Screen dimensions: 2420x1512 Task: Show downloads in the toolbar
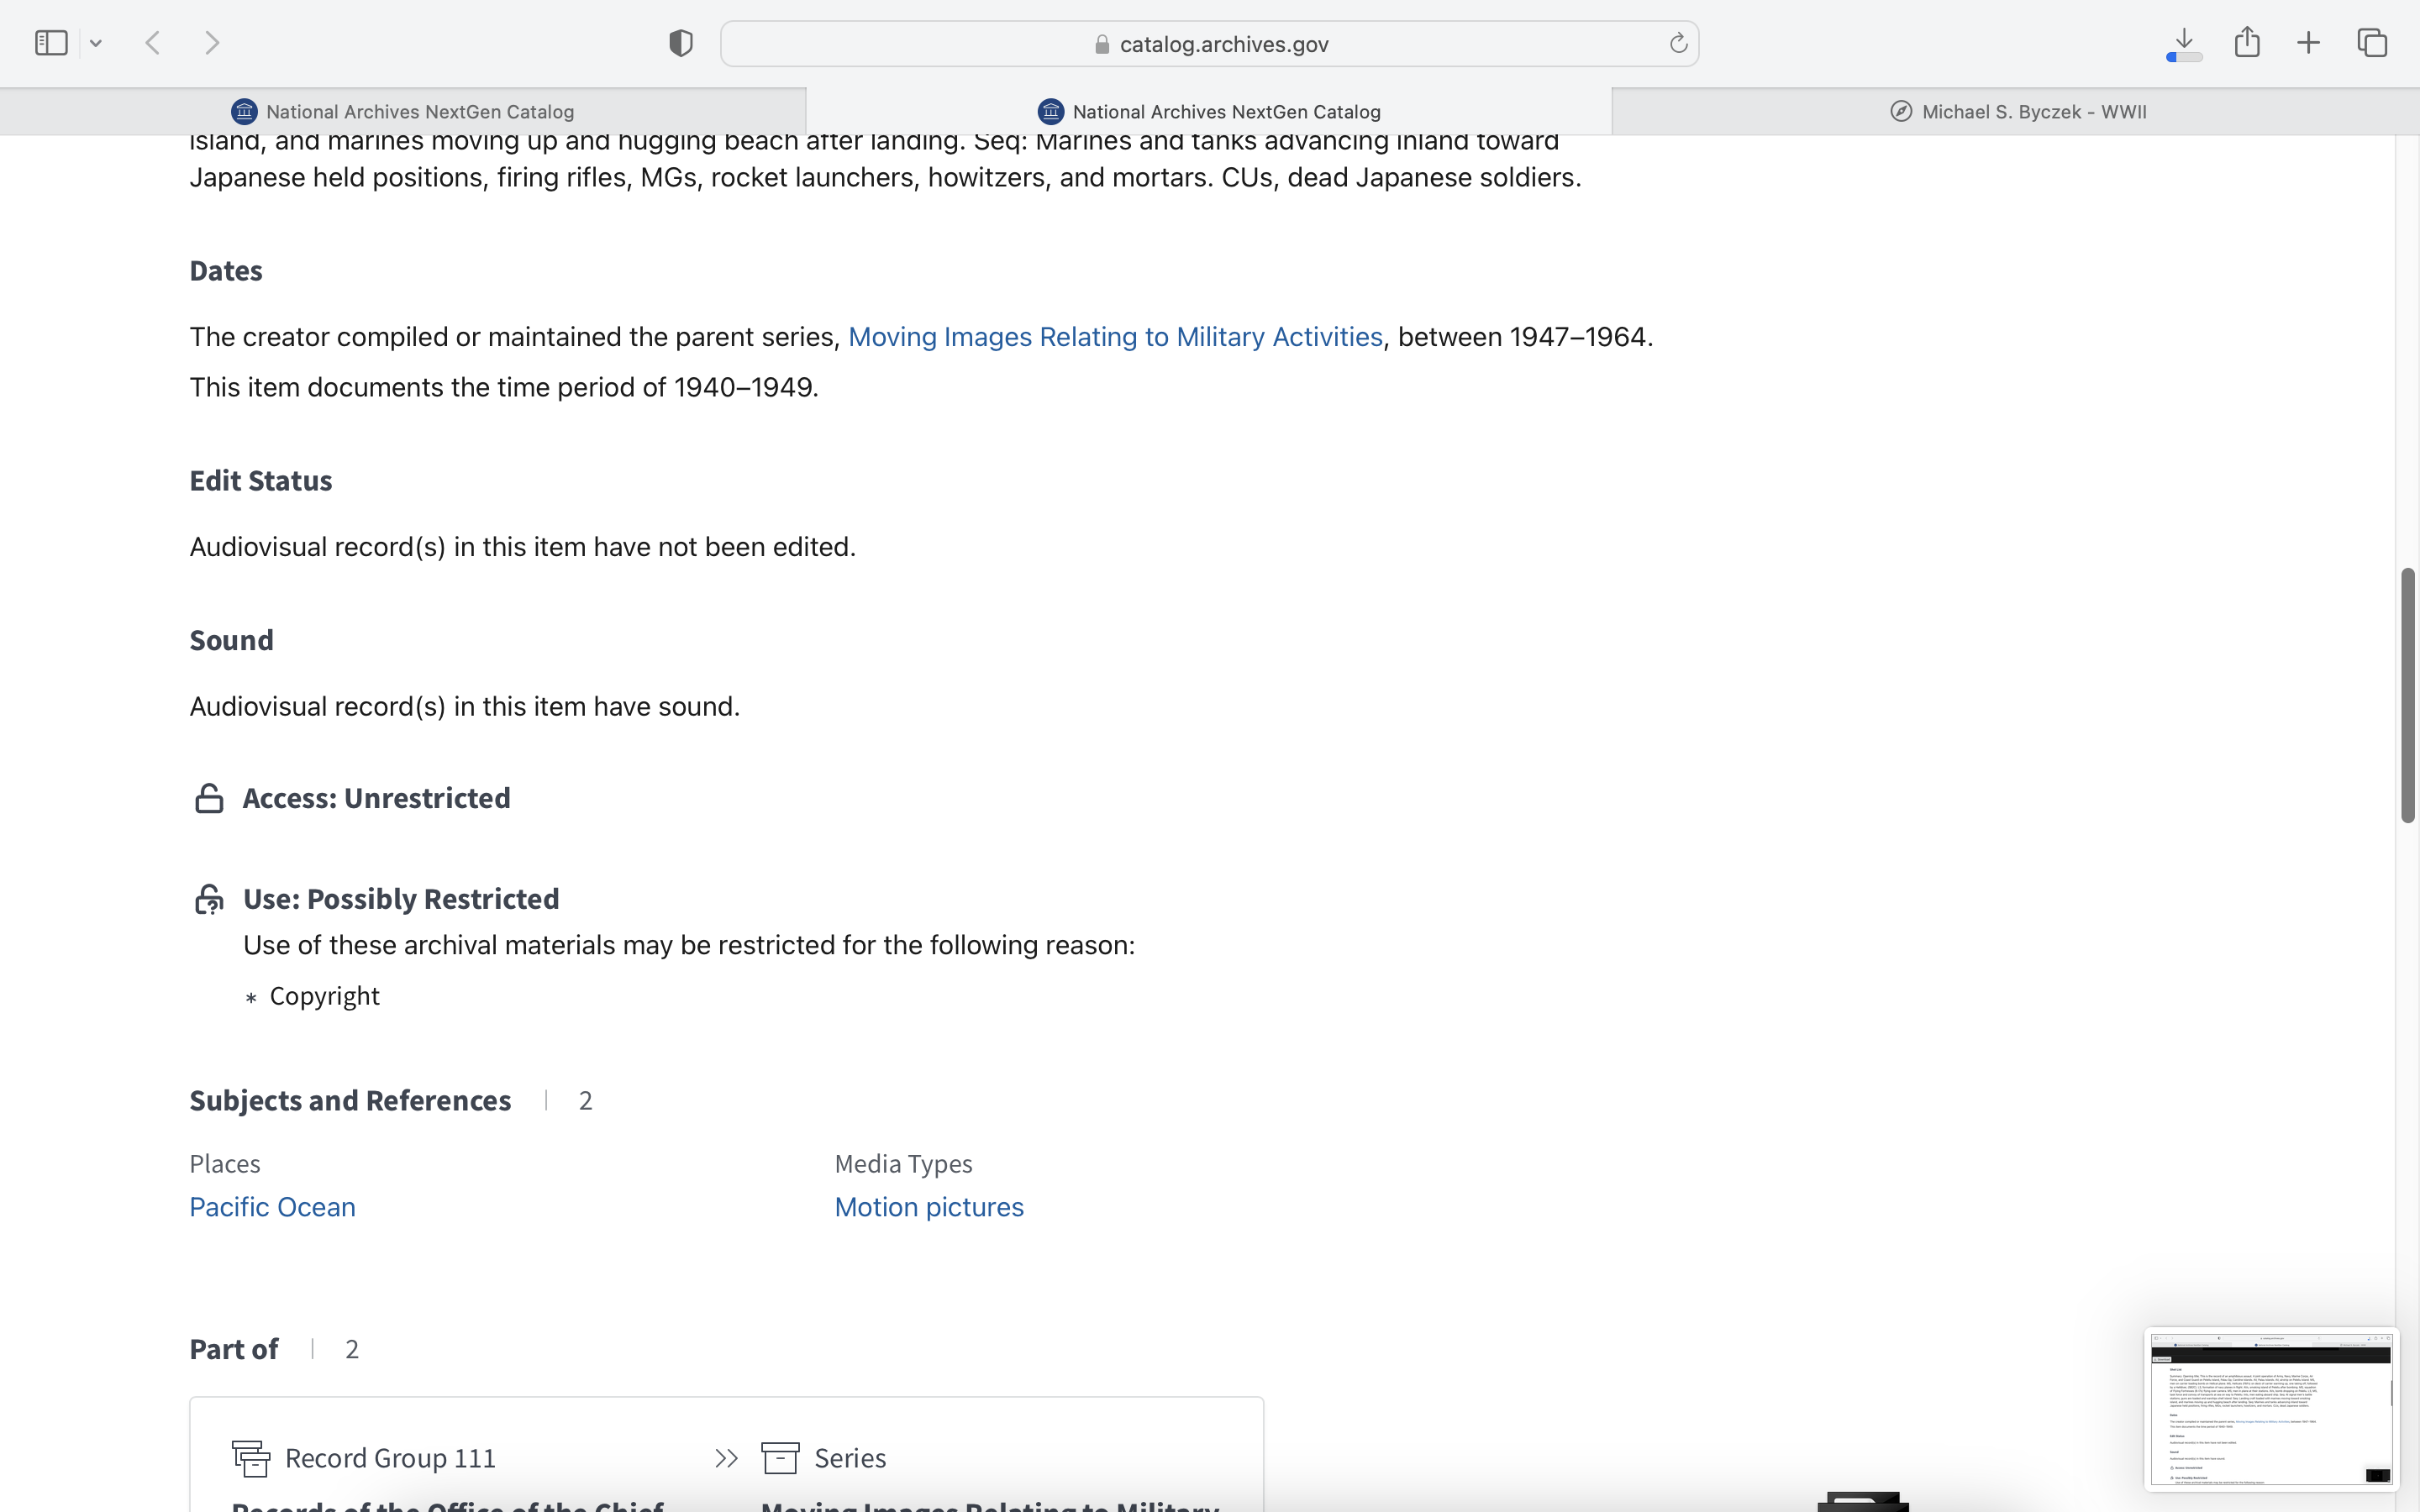click(2184, 43)
